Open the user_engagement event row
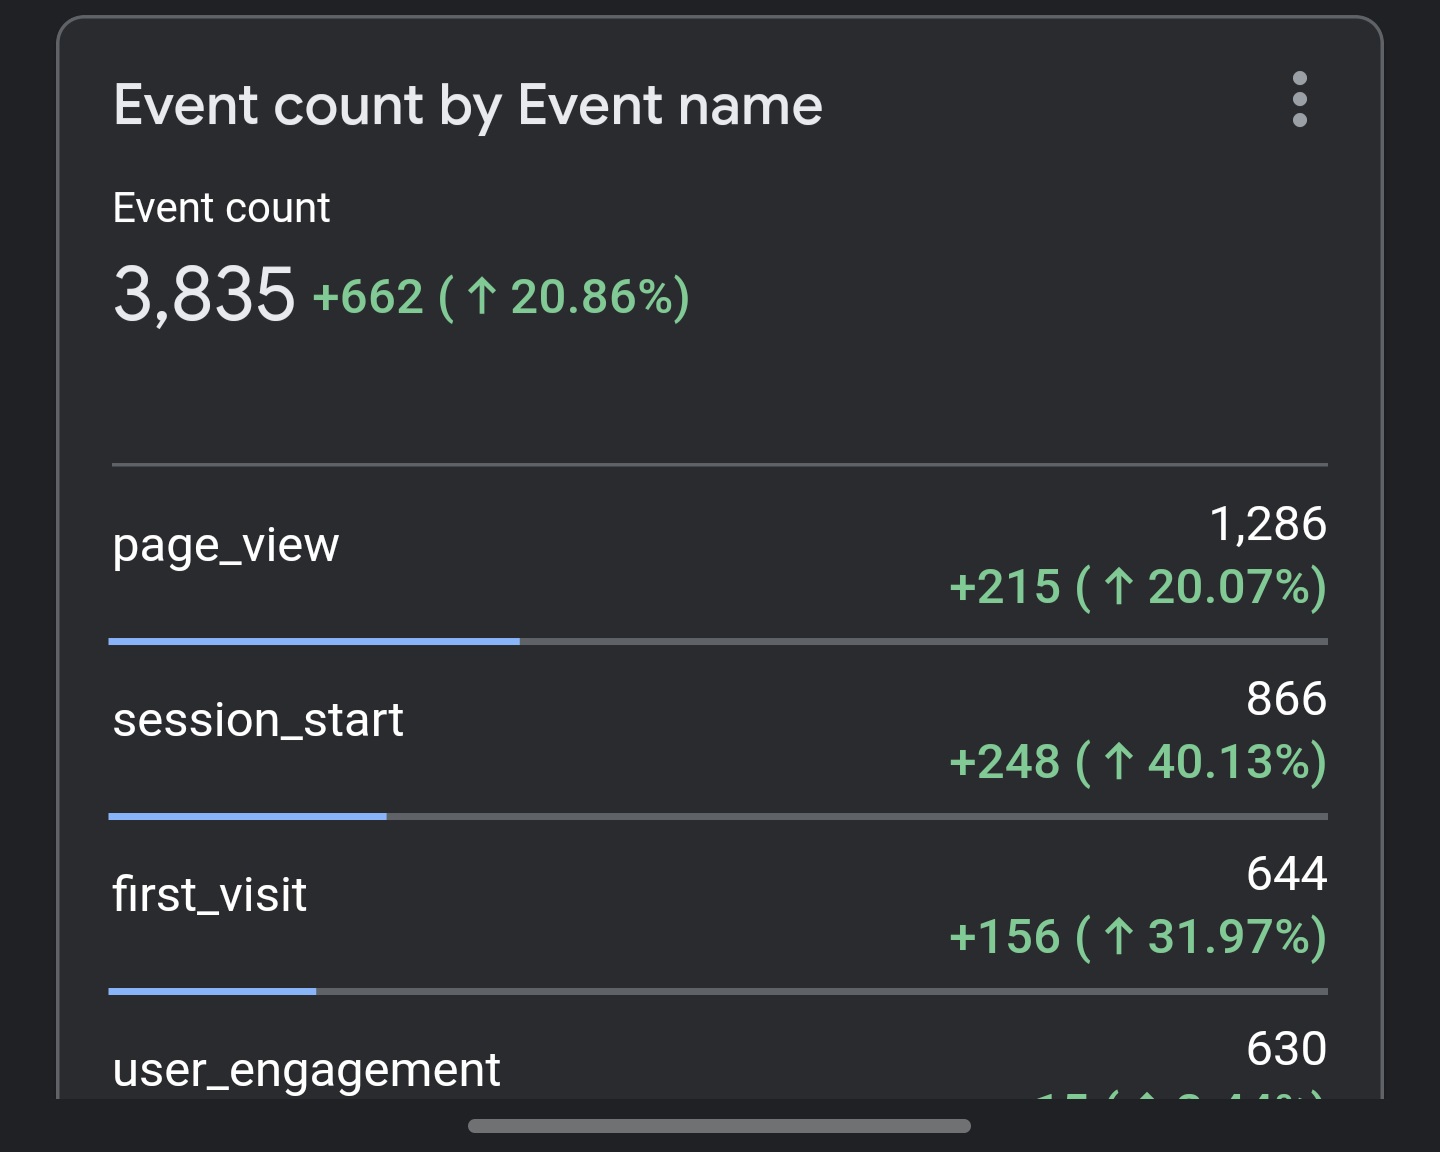 [x=306, y=1070]
